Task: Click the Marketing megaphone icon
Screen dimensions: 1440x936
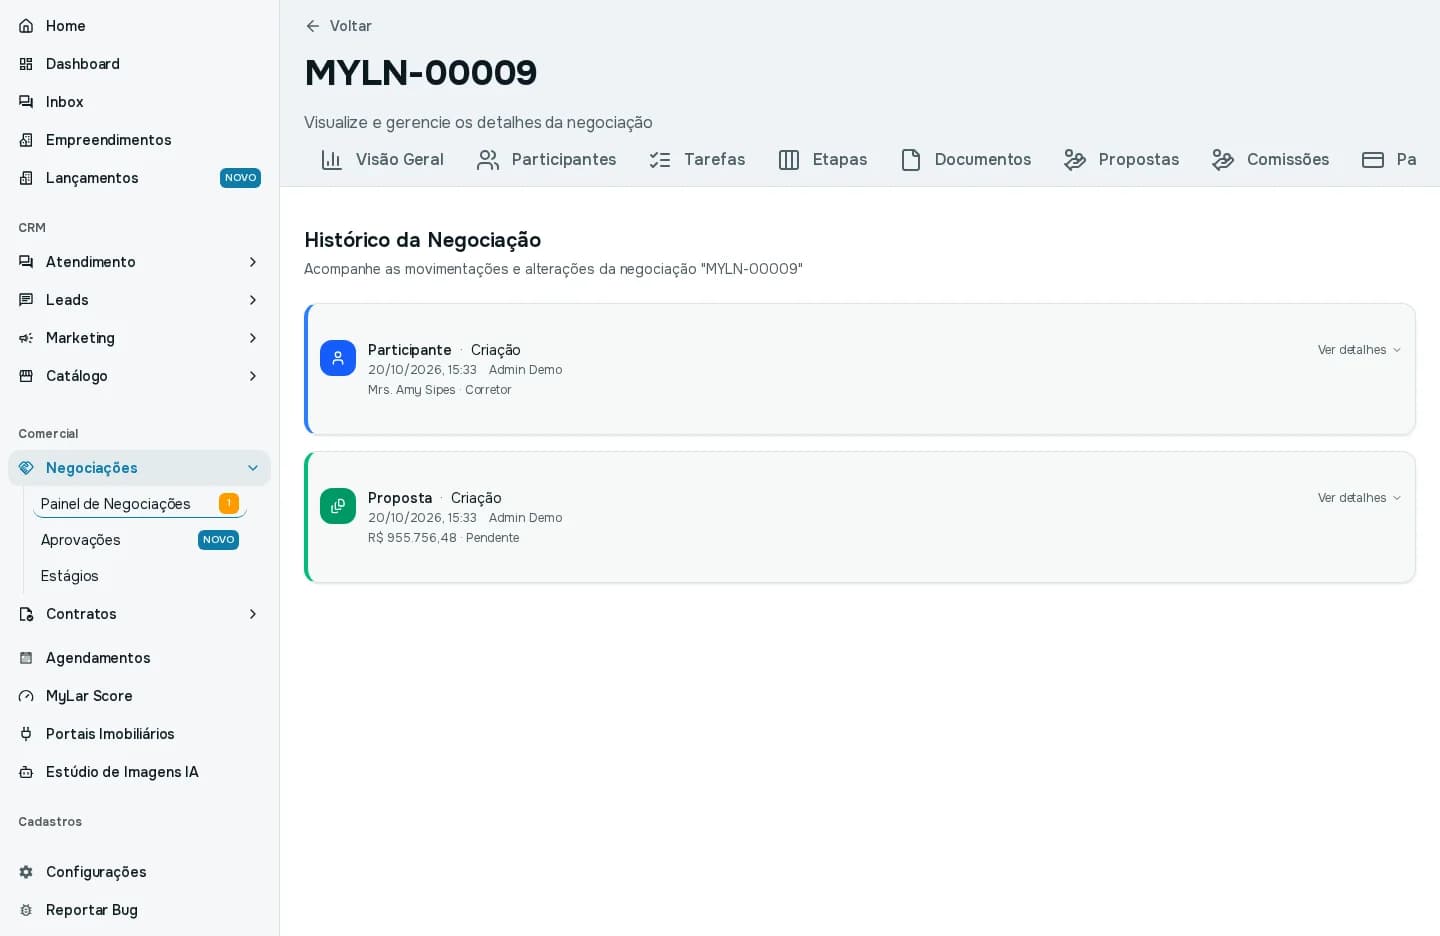Action: click(x=26, y=338)
